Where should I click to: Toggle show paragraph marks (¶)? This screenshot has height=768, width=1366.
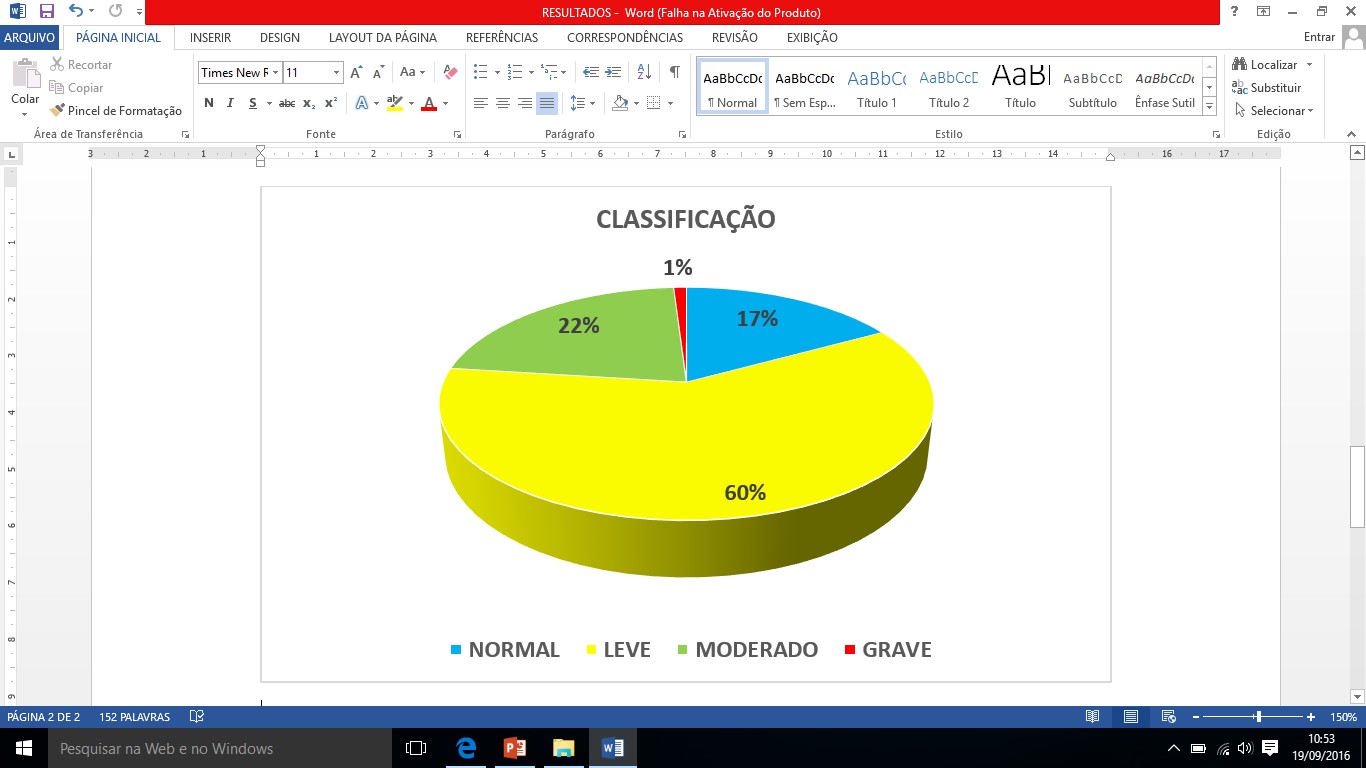point(674,72)
